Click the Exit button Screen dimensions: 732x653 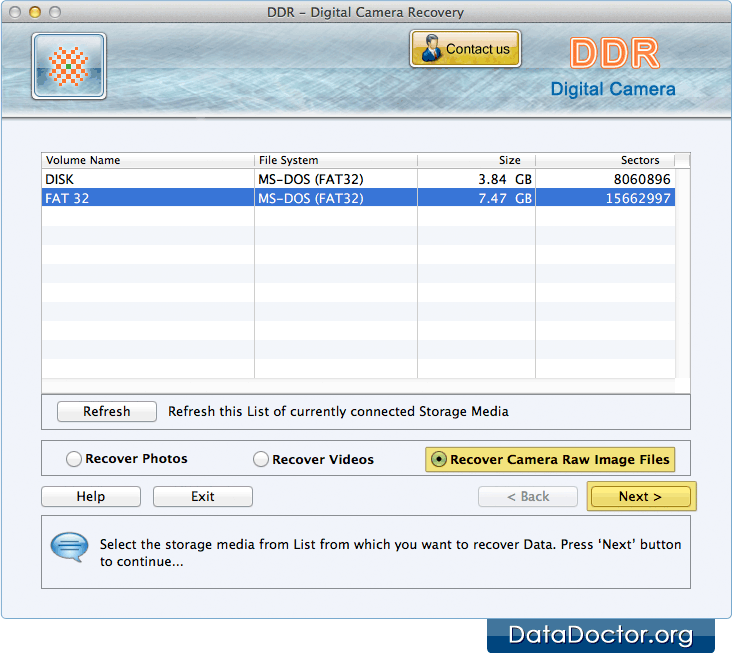tap(203, 496)
